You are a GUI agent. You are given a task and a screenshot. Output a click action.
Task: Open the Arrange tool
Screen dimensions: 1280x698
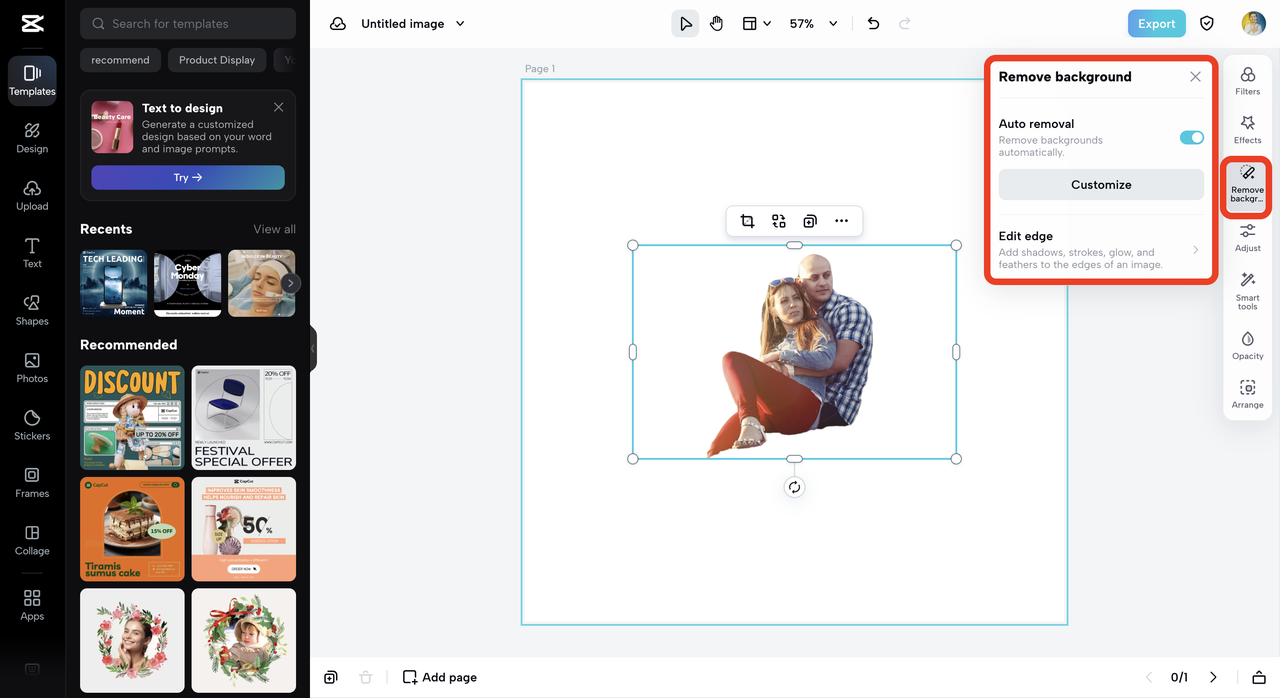pyautogui.click(x=1248, y=394)
